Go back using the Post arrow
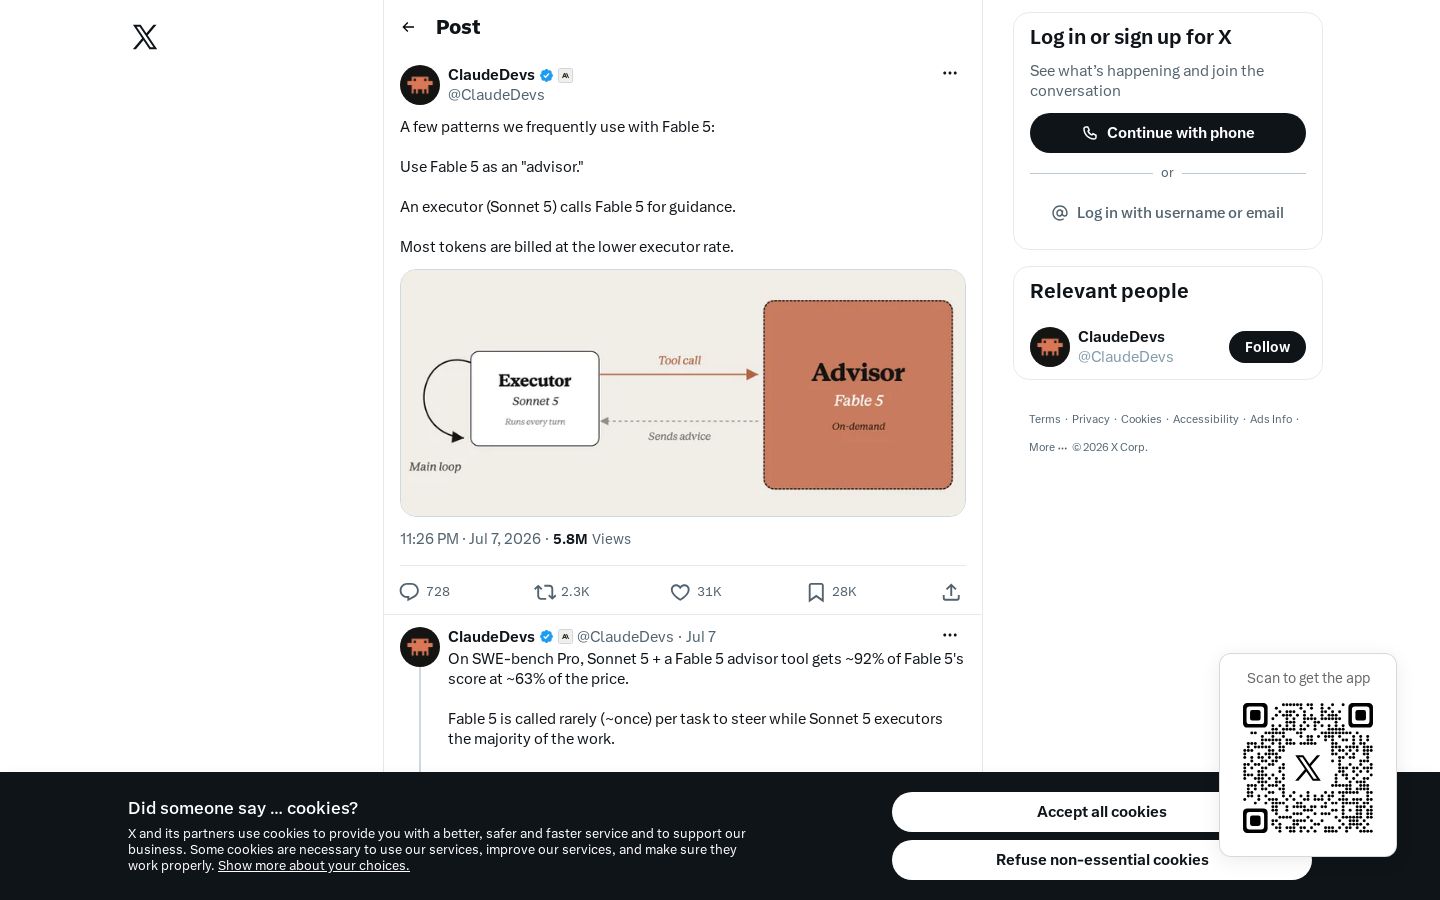 click(408, 27)
